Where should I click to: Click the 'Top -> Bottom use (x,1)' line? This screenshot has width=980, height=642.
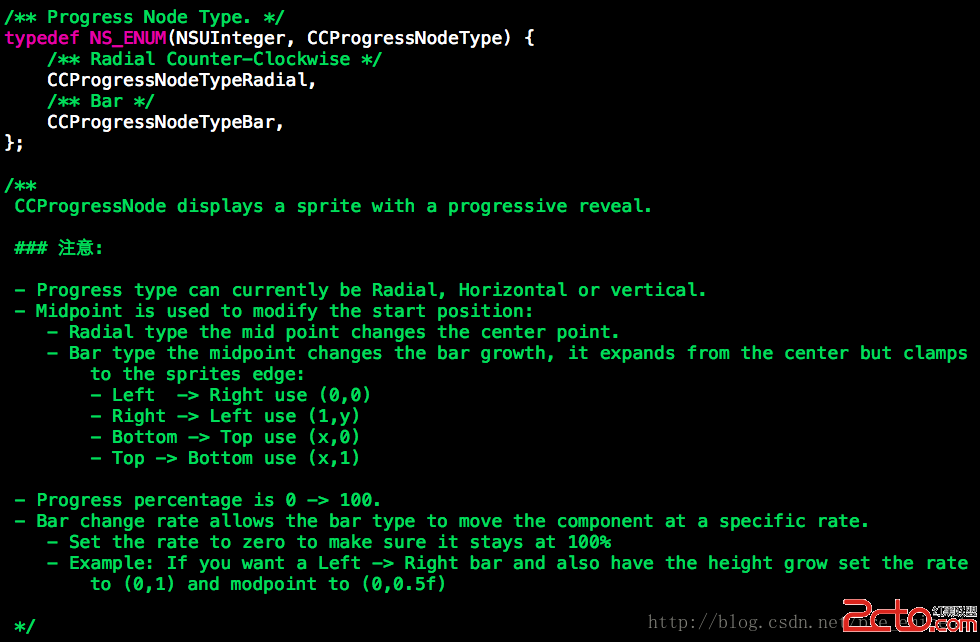click(x=225, y=458)
